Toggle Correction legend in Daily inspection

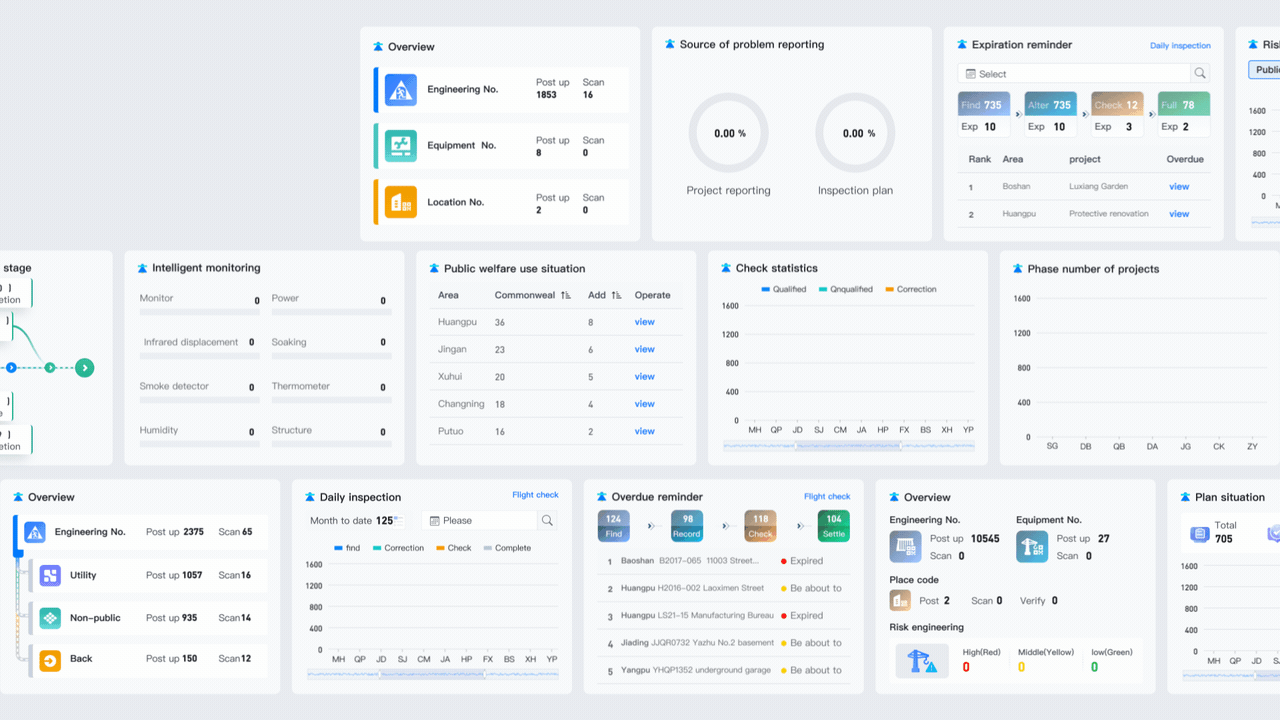pos(398,548)
